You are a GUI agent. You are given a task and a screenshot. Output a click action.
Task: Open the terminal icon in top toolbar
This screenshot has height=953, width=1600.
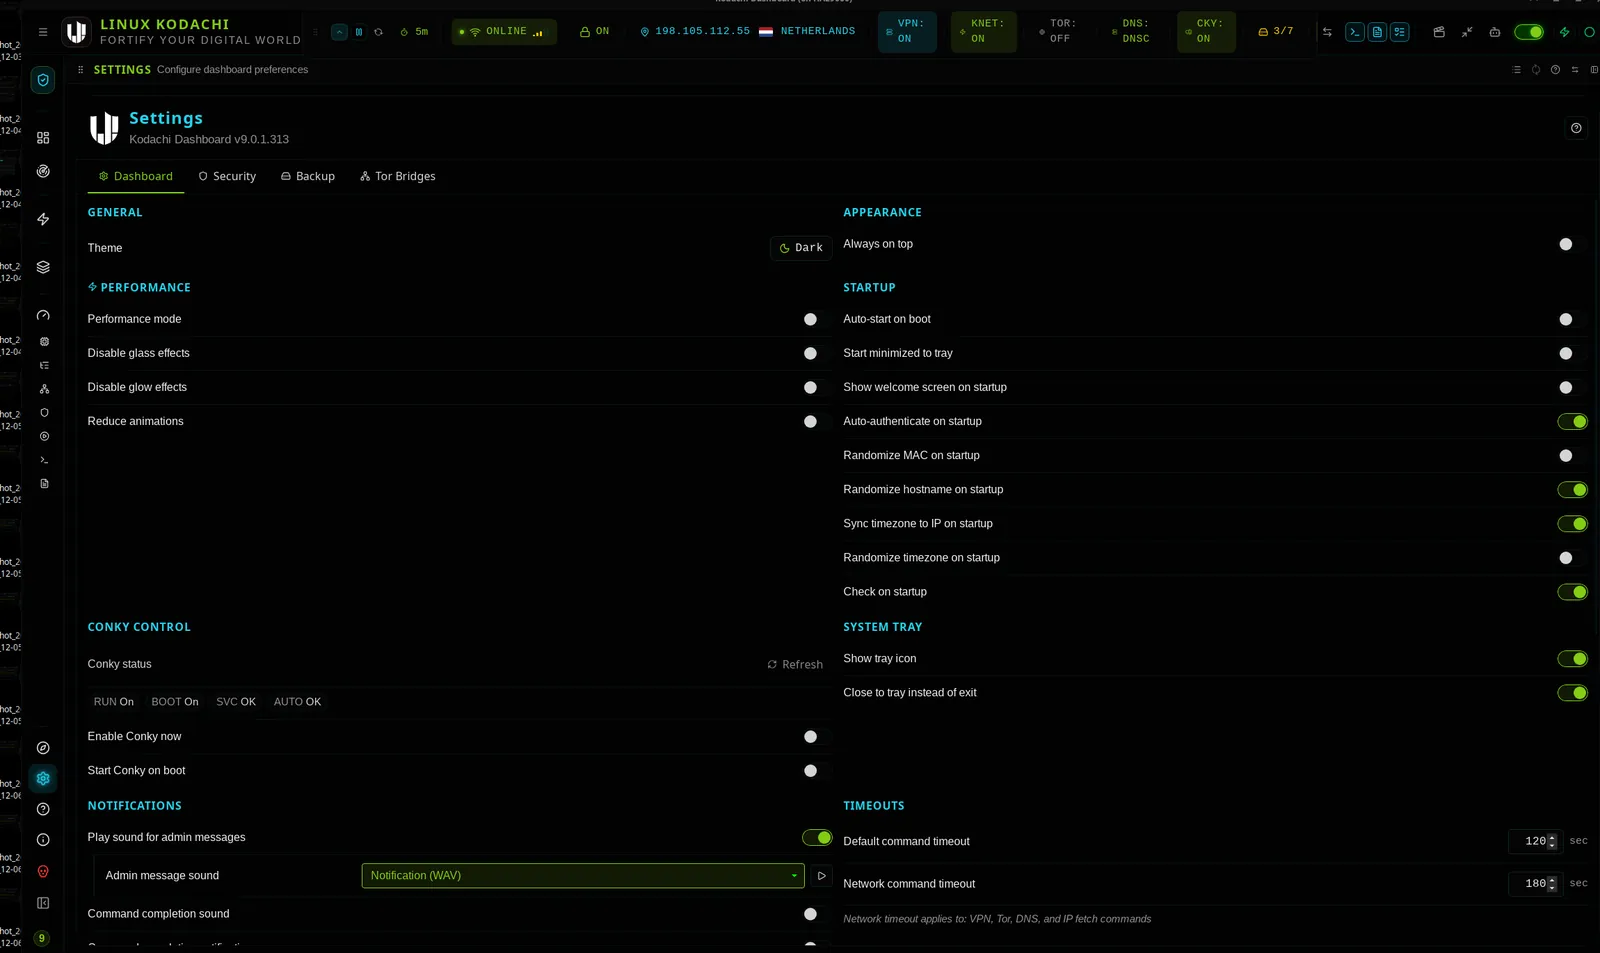pos(1354,32)
